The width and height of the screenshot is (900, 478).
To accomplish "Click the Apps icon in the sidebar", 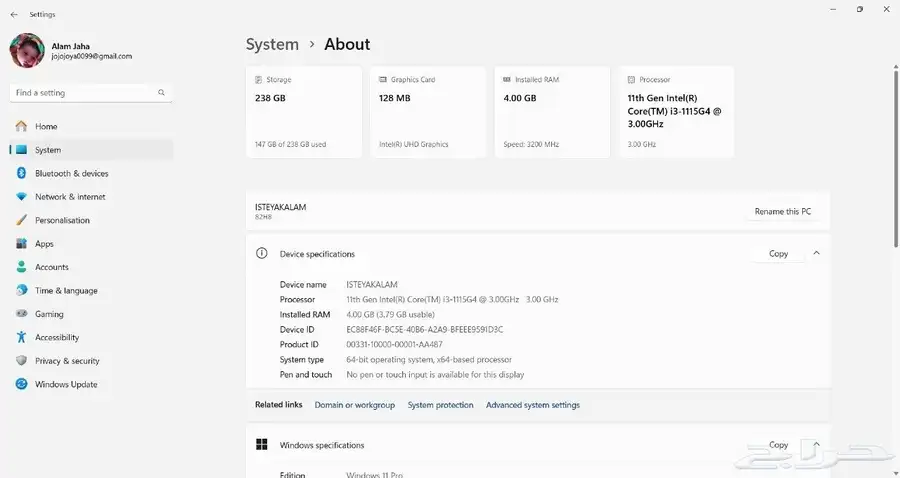I will pyautogui.click(x=21, y=244).
